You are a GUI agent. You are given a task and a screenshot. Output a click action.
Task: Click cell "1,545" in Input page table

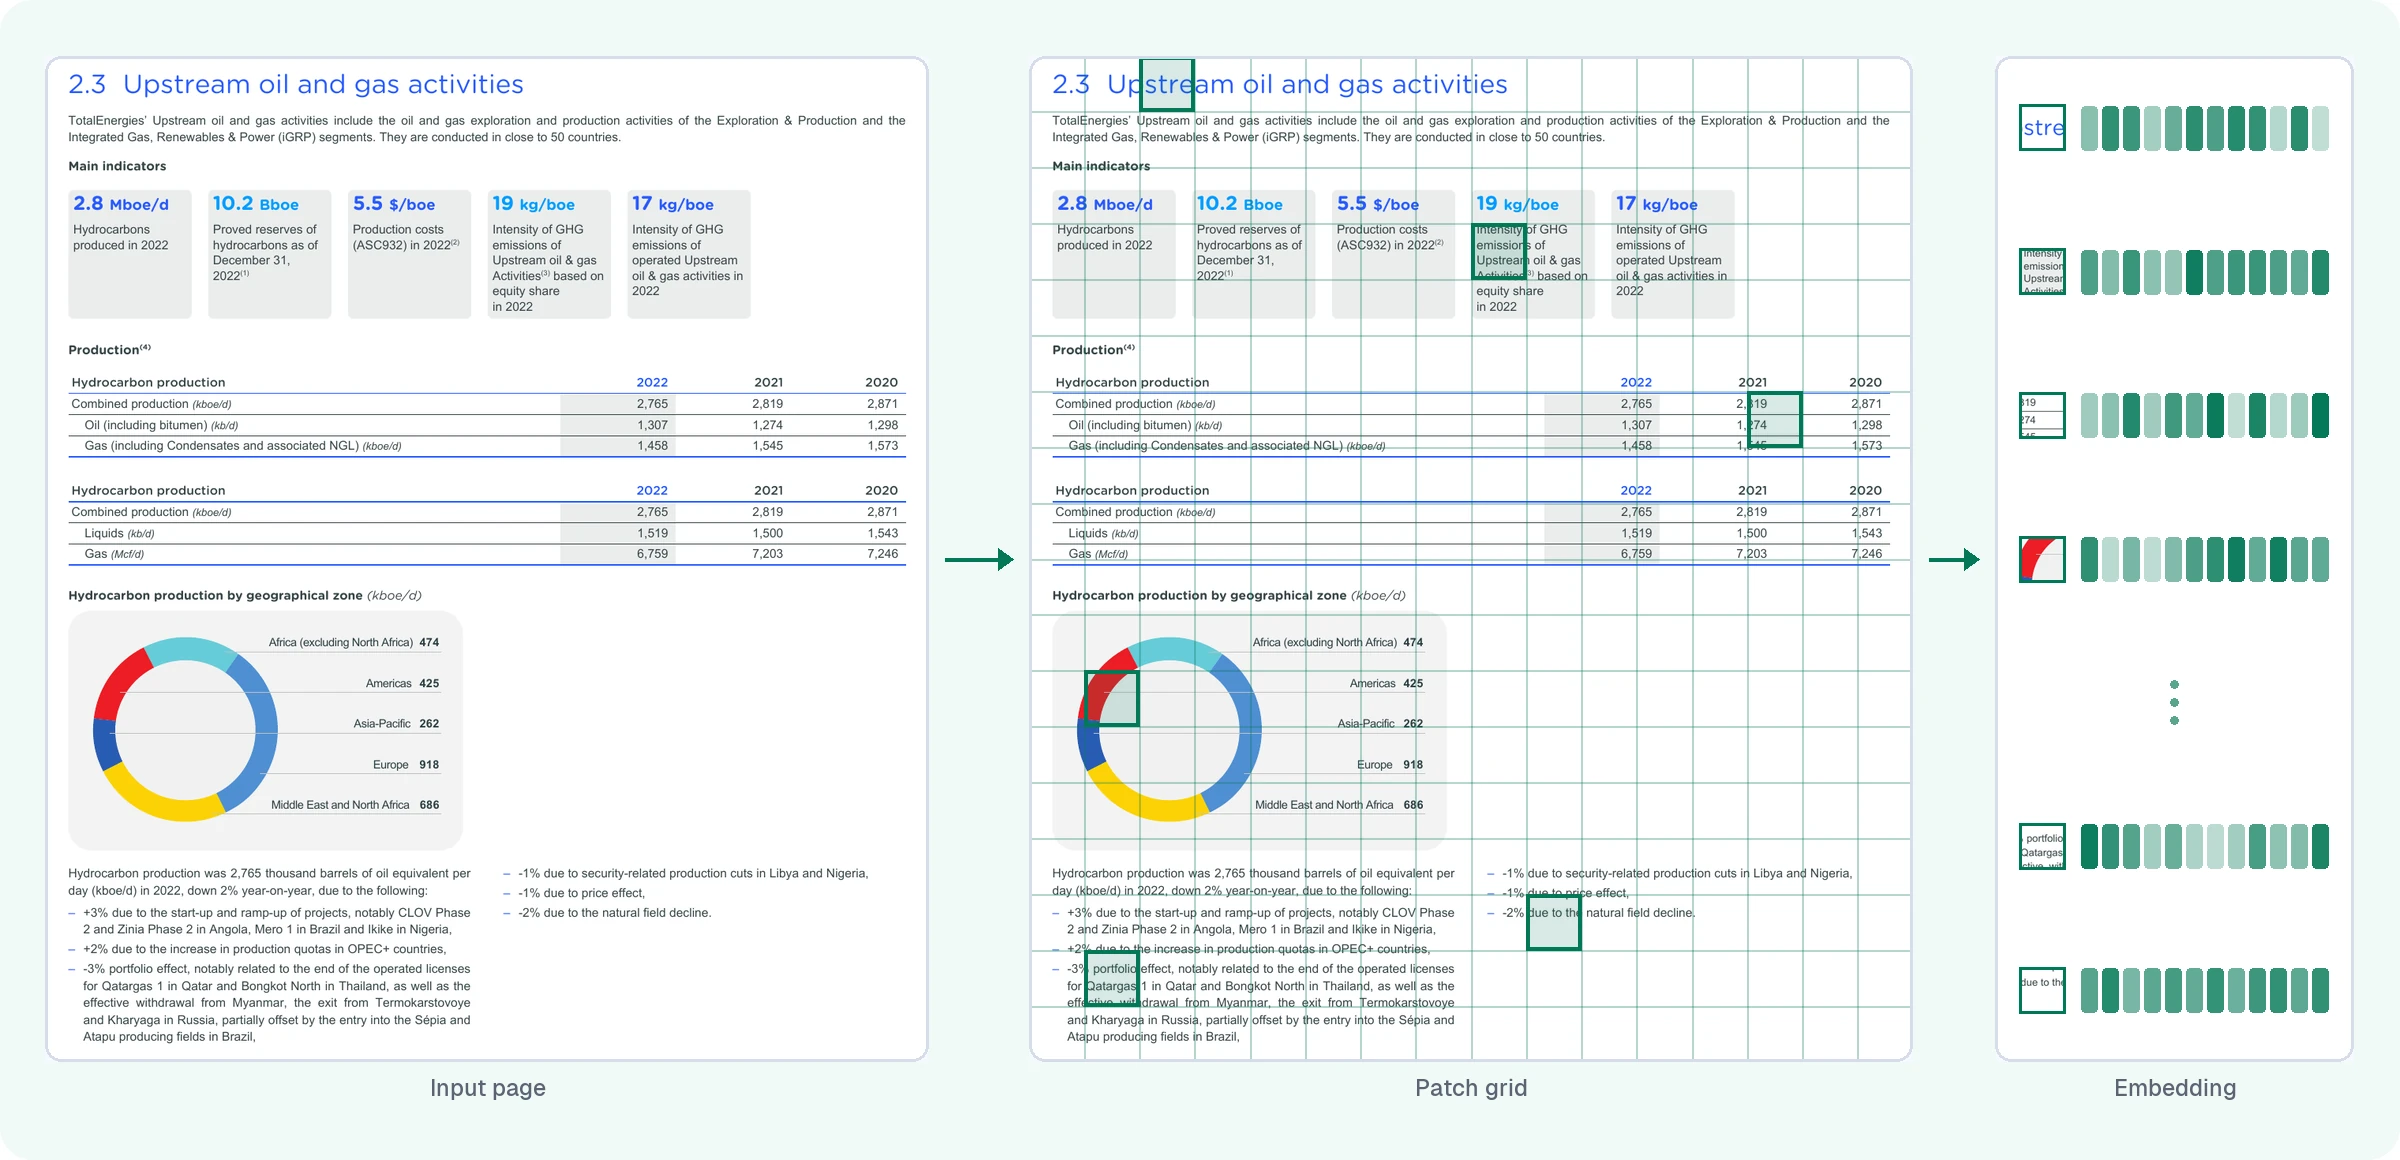(x=767, y=446)
